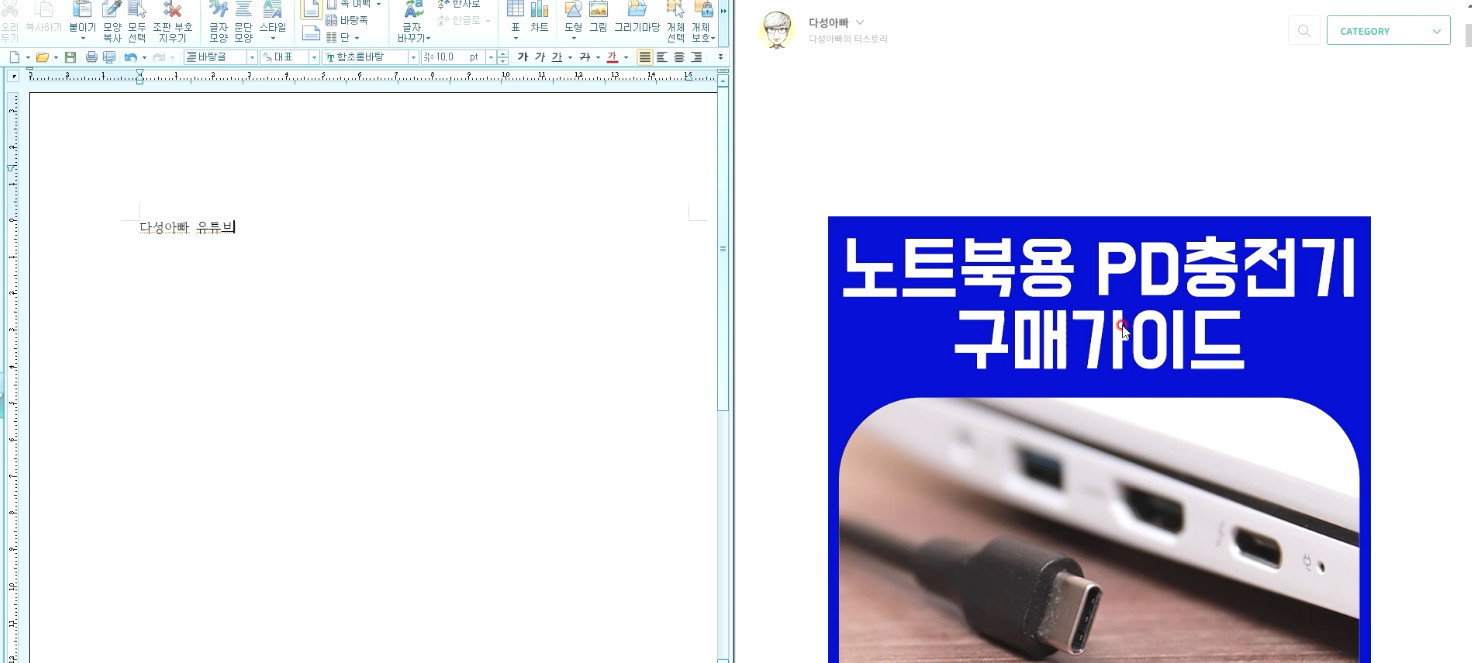1472x663 pixels.
Task: Click the font size 10.0 pt field
Action: coord(452,57)
